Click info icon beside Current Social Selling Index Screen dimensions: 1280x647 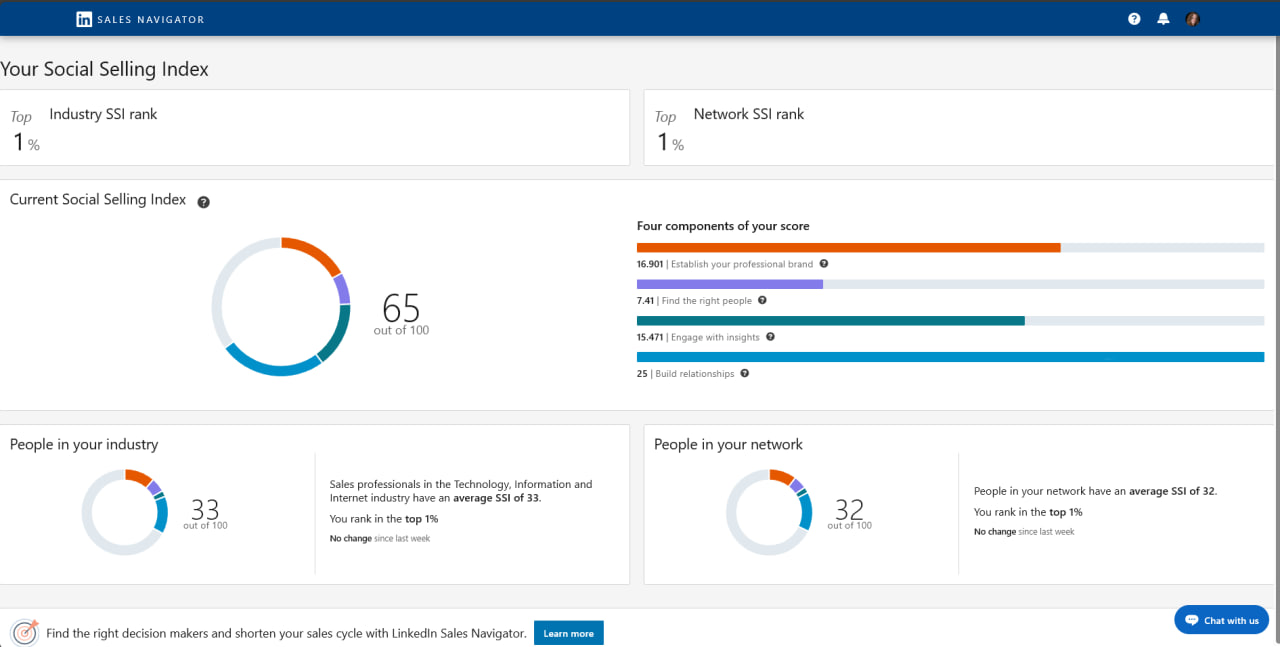coord(204,202)
